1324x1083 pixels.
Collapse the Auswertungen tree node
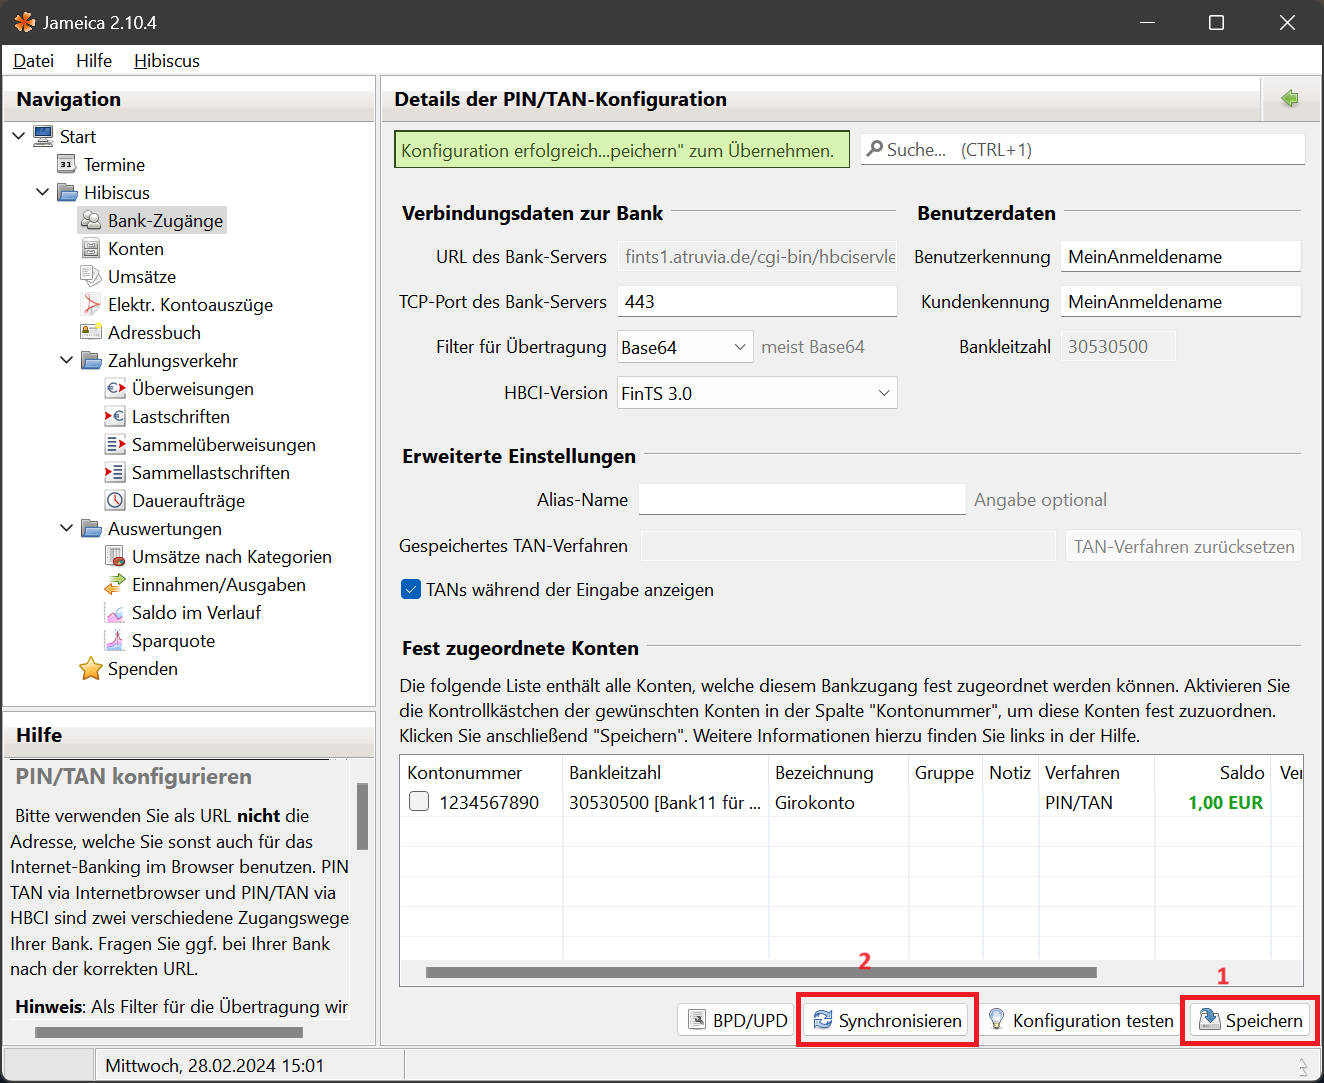[67, 528]
